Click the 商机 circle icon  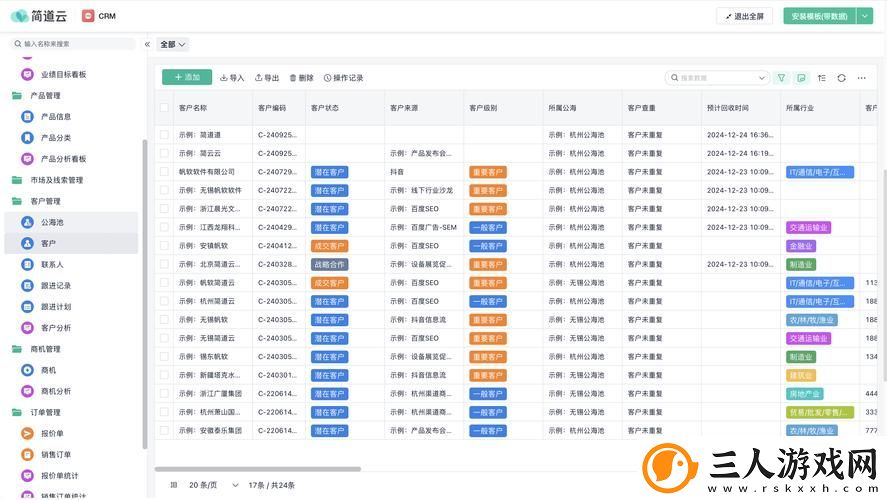(x=27, y=370)
